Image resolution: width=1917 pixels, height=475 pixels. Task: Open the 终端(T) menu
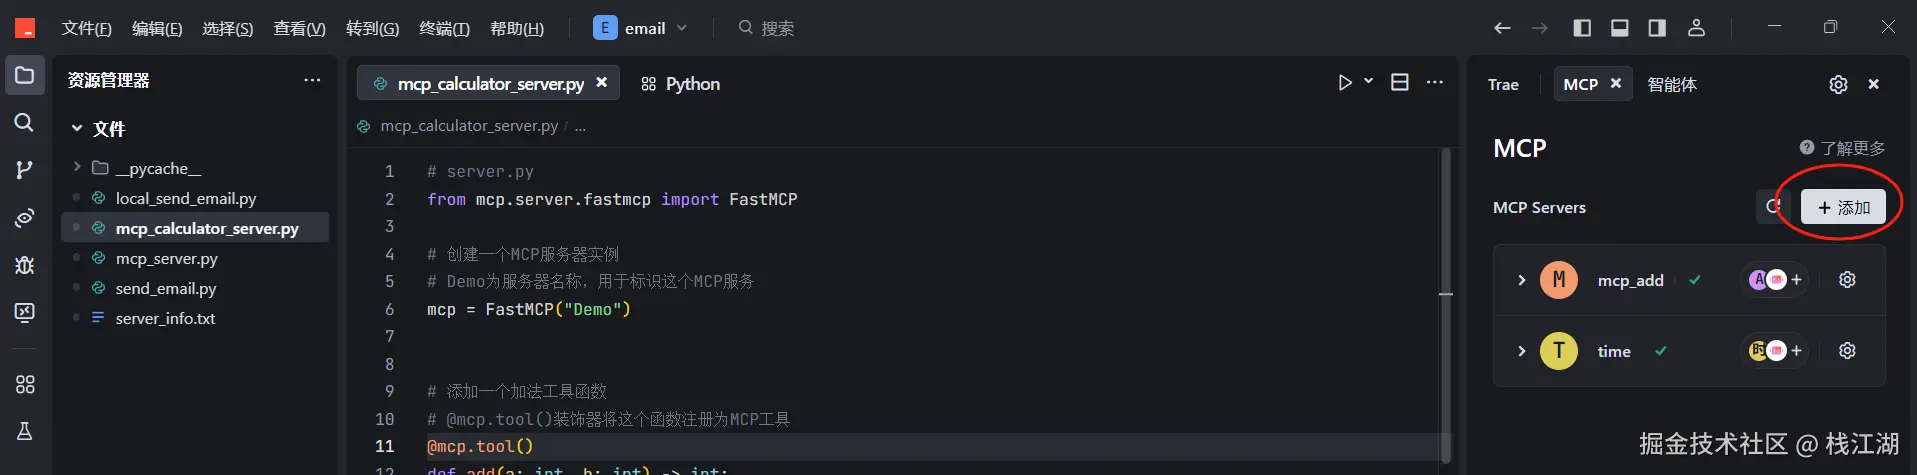444,28
